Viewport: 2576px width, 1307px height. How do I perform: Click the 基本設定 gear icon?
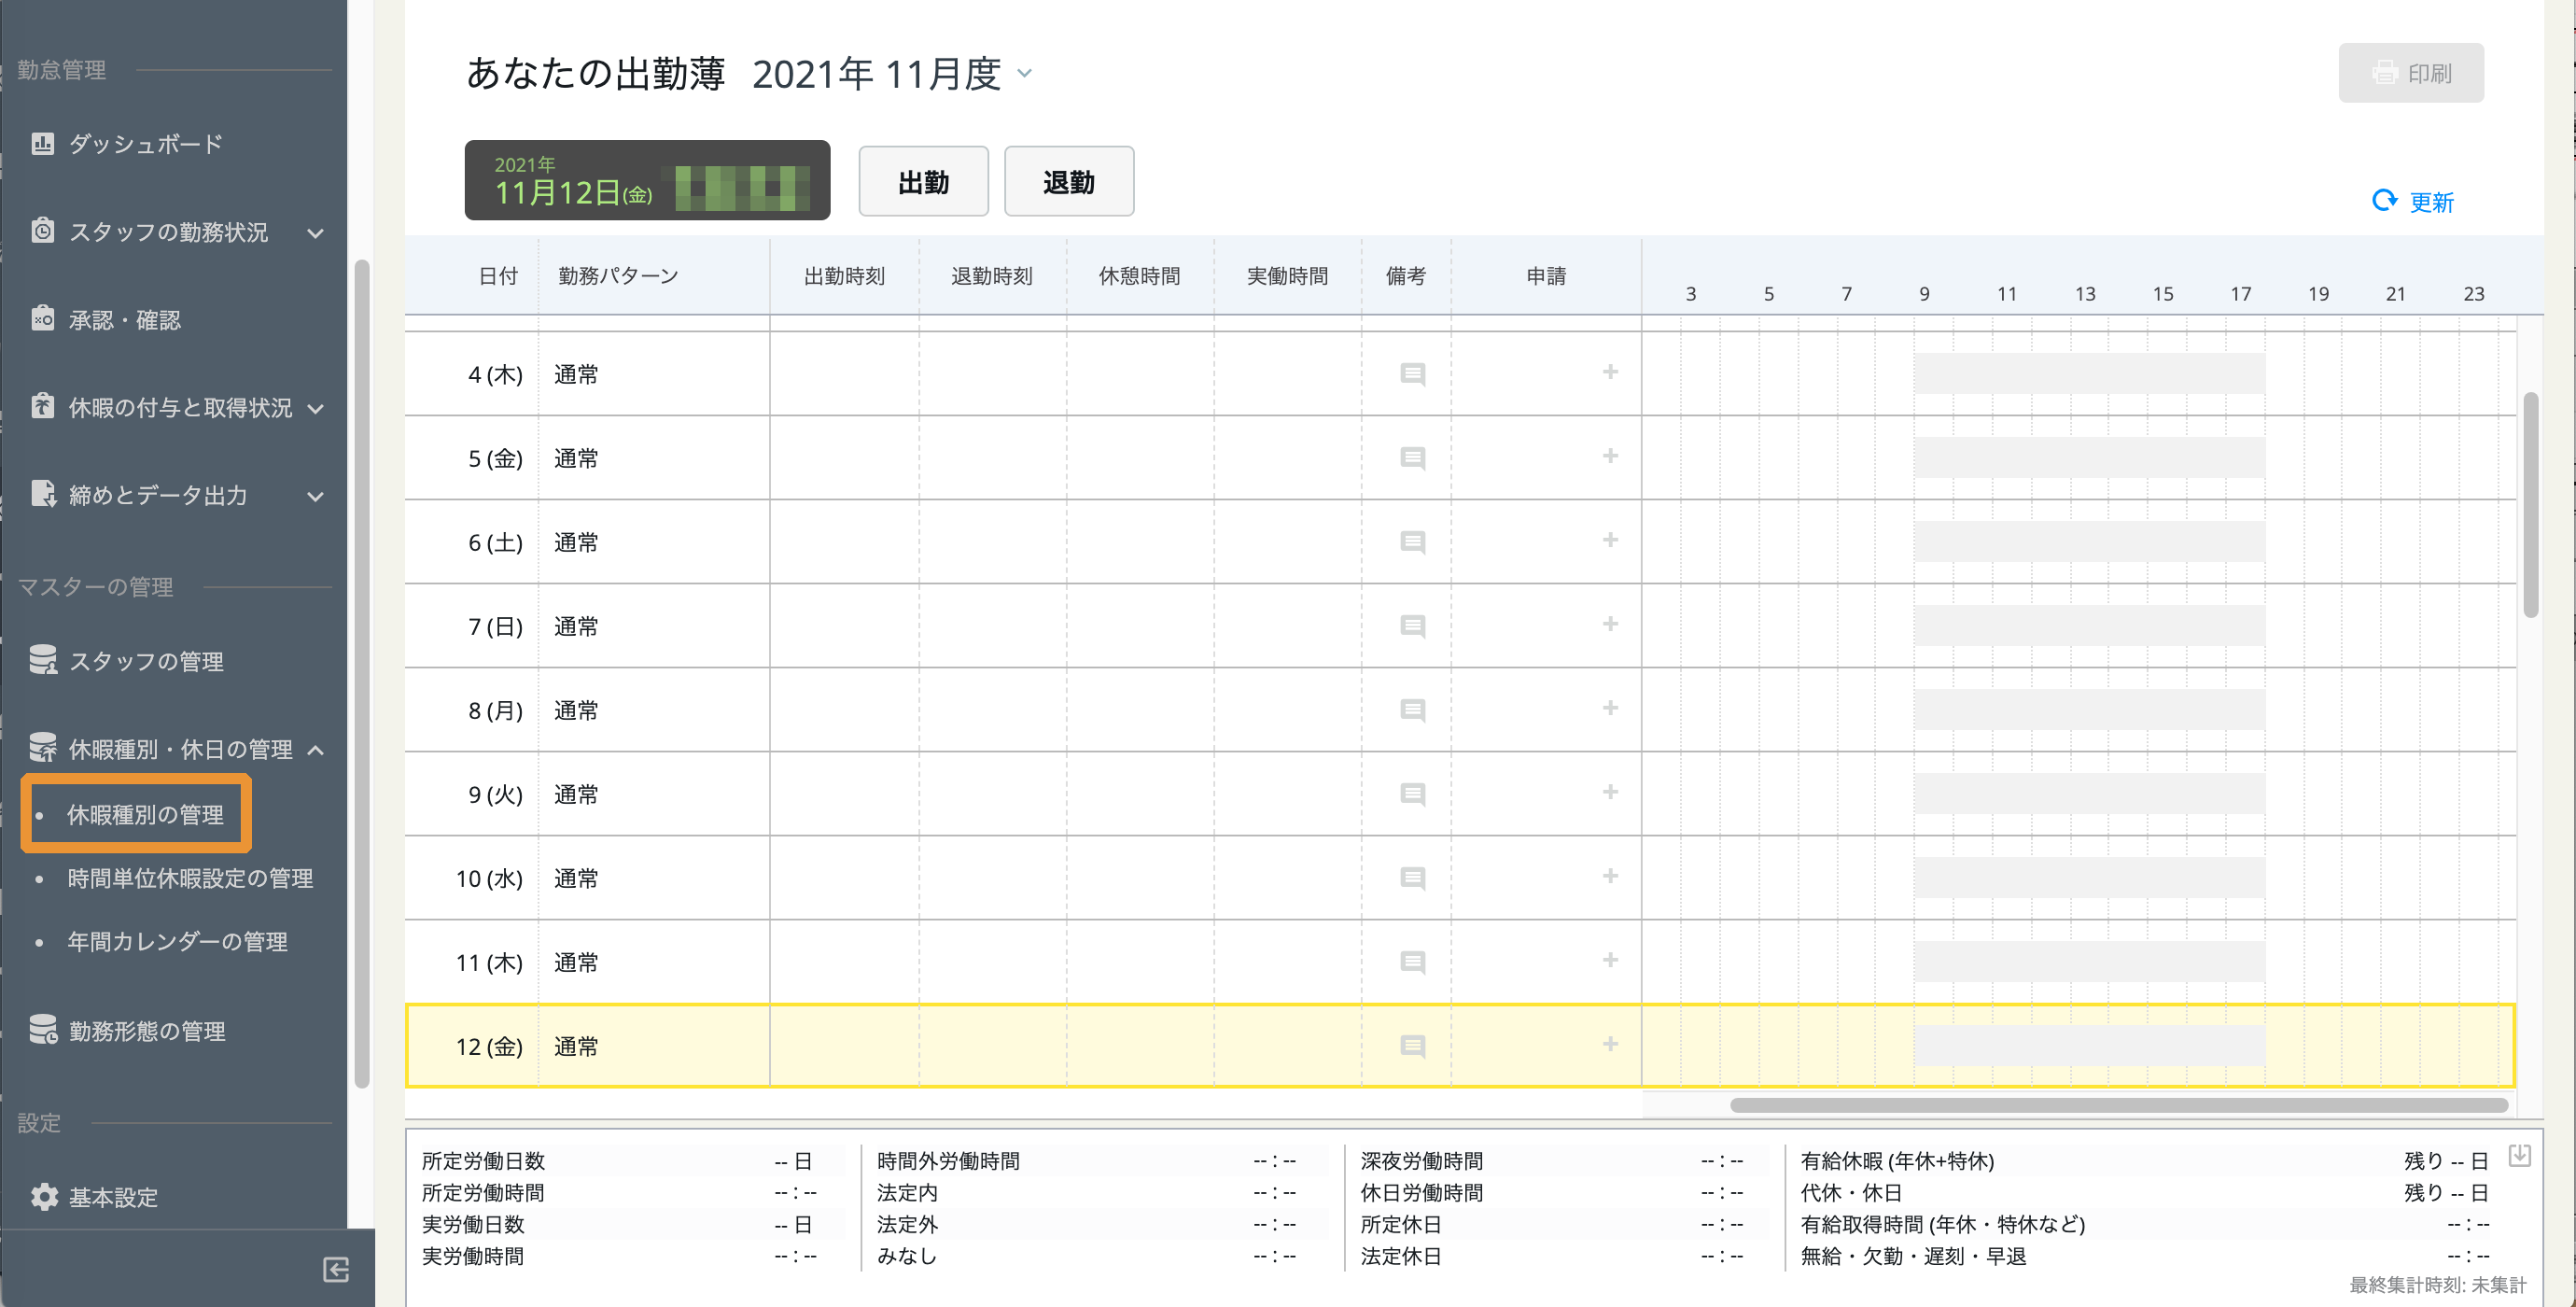43,1197
